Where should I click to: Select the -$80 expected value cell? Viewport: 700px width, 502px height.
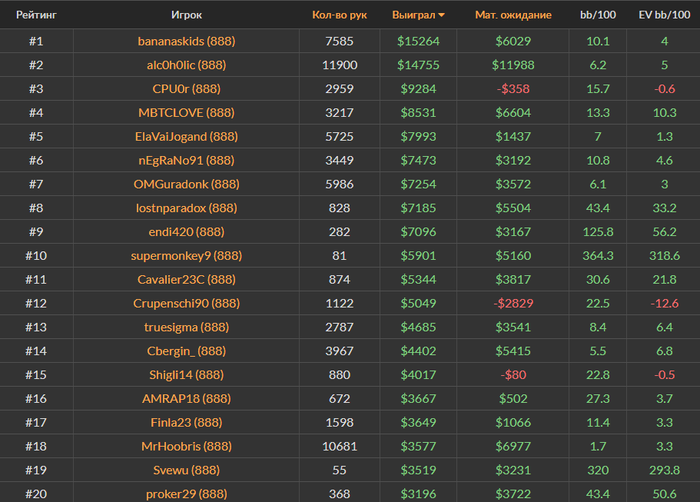(513, 375)
